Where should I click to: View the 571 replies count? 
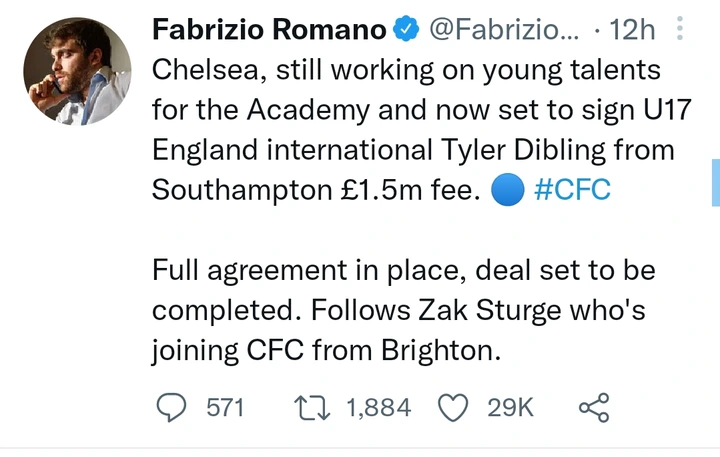[225, 408]
